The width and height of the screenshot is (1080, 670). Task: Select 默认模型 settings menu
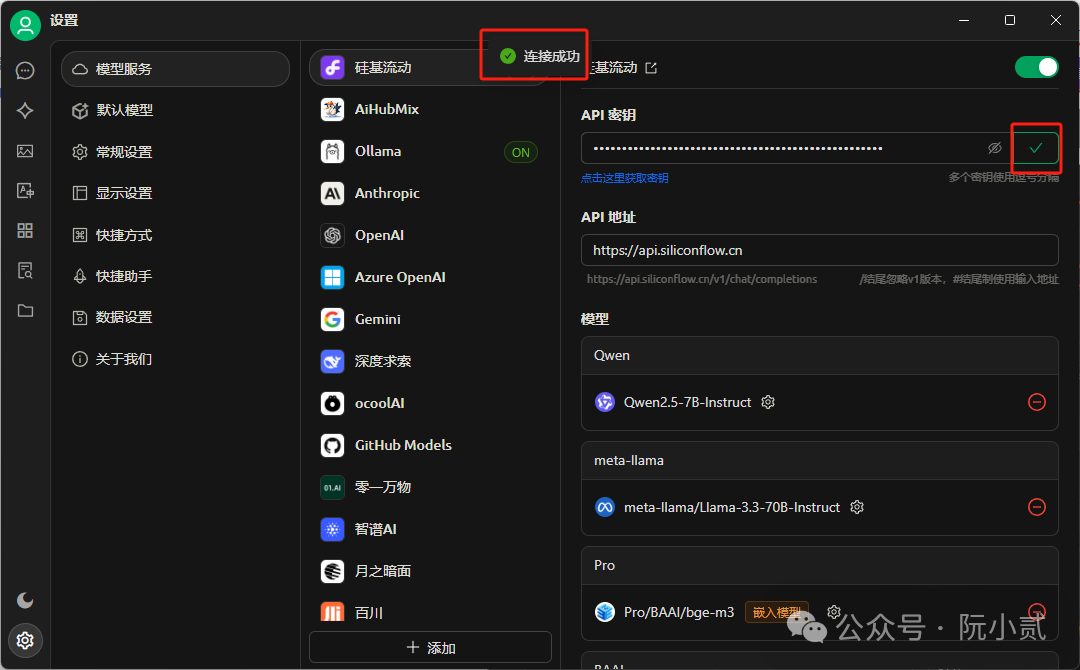tap(176, 110)
